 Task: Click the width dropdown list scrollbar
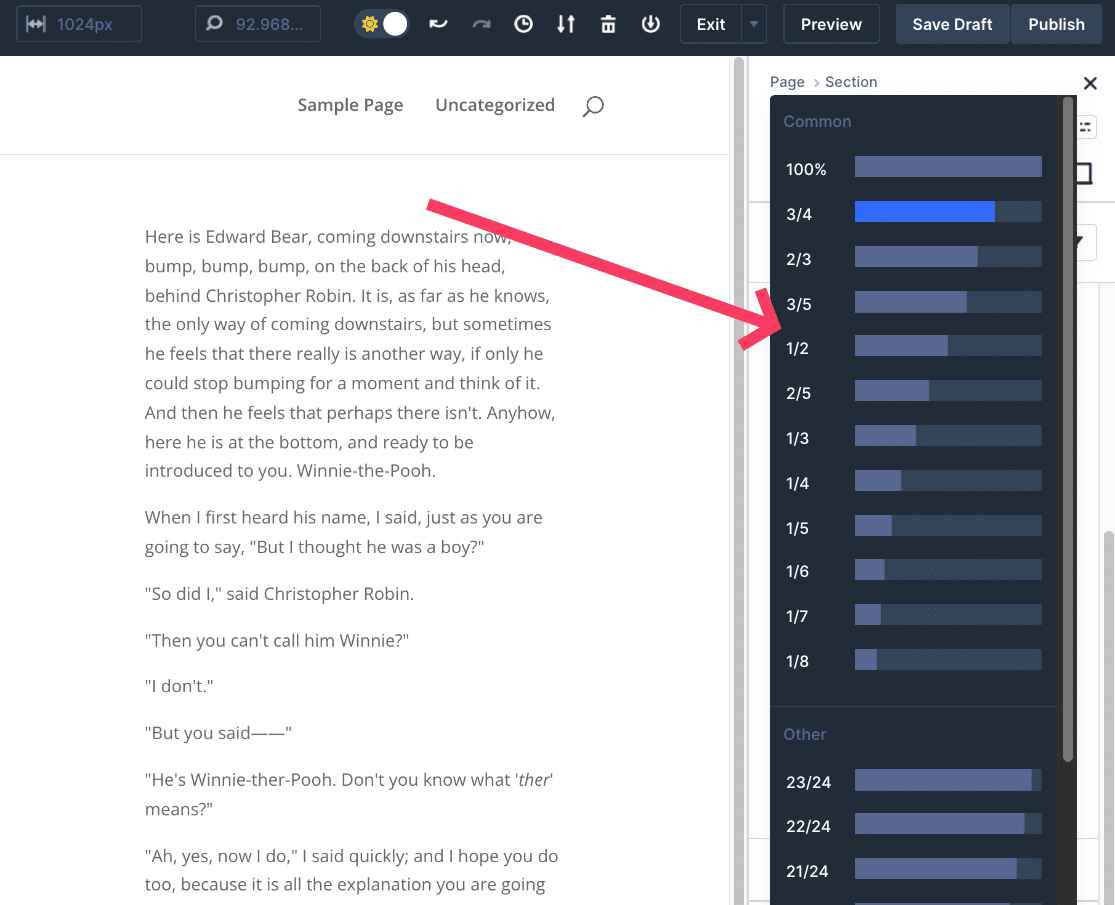tap(1067, 430)
